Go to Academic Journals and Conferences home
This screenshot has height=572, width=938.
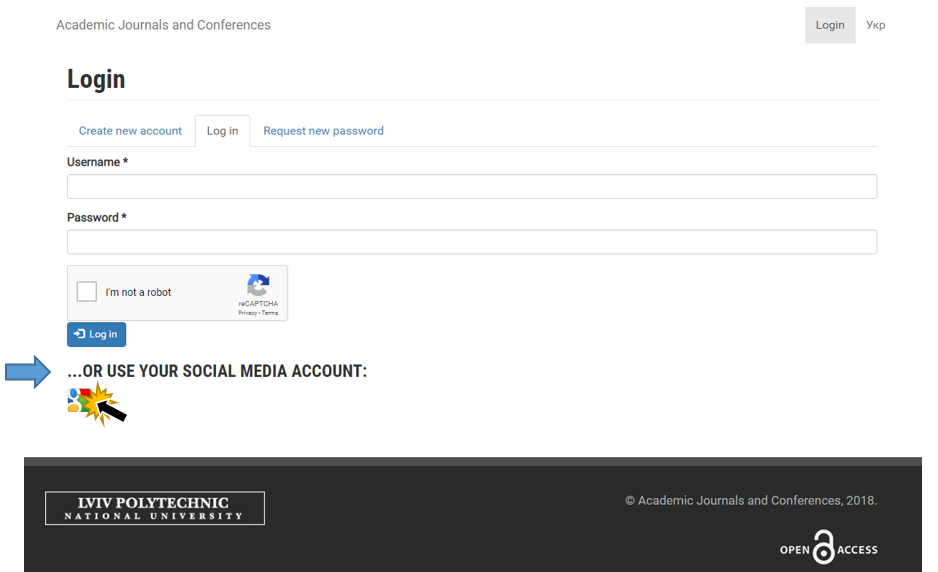(x=163, y=25)
